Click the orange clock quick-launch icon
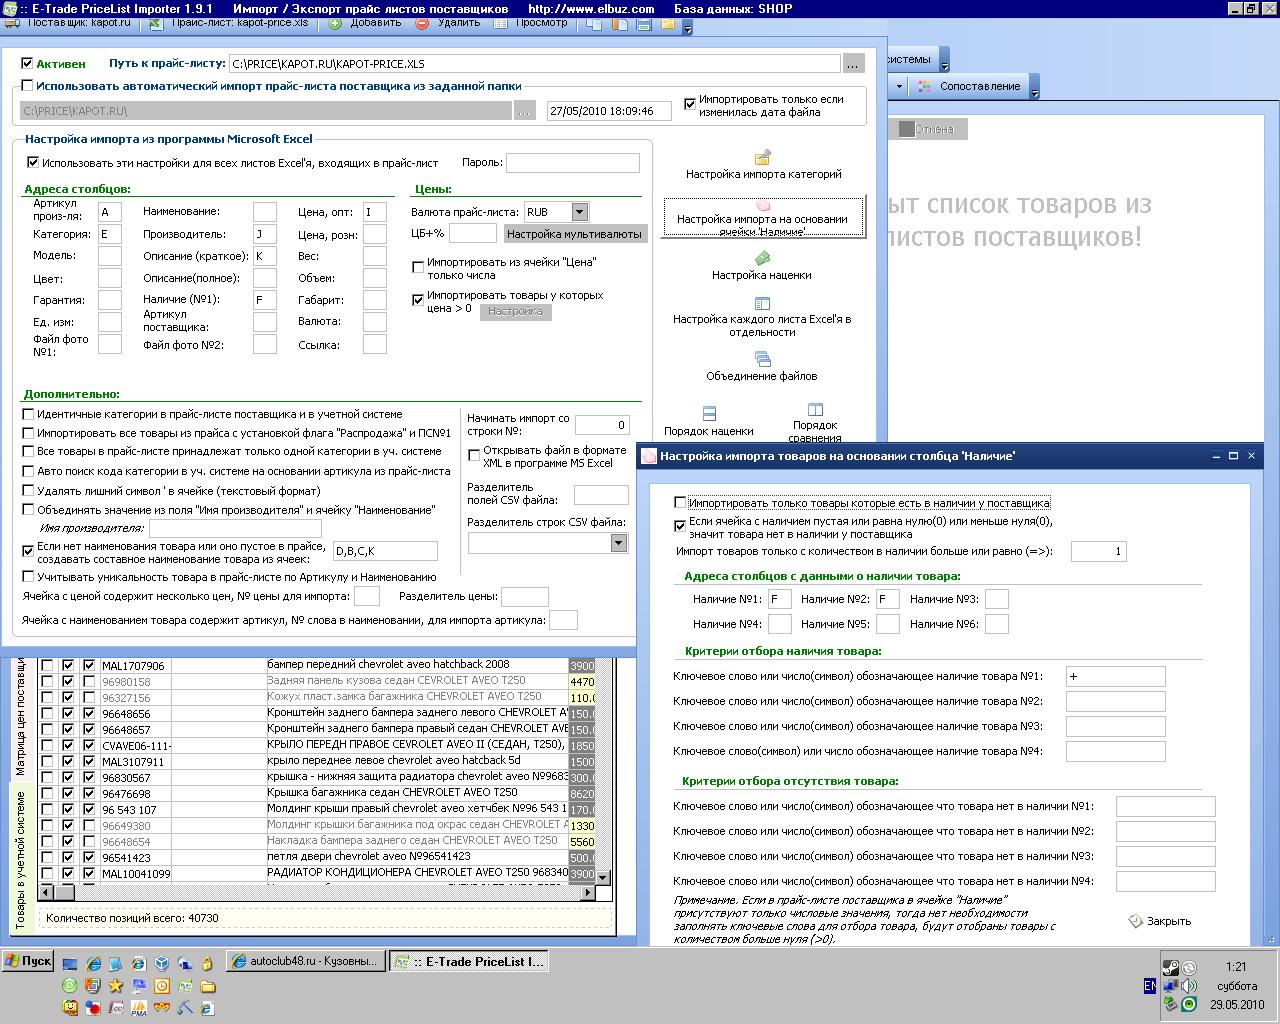 162,986
